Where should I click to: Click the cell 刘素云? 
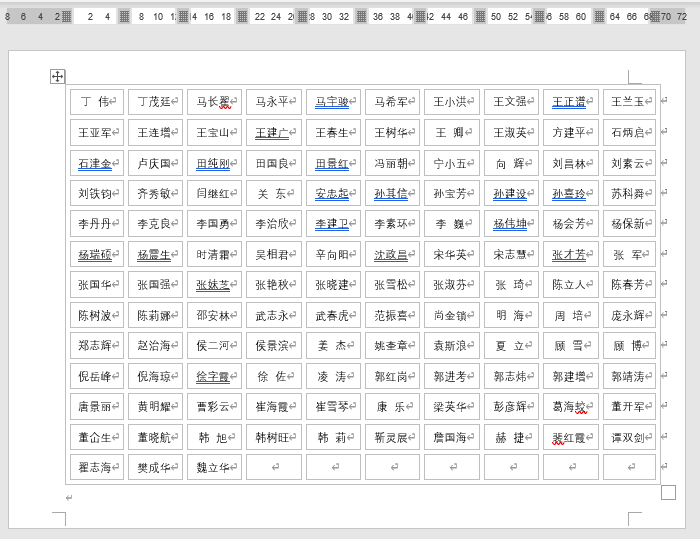[x=629, y=163]
